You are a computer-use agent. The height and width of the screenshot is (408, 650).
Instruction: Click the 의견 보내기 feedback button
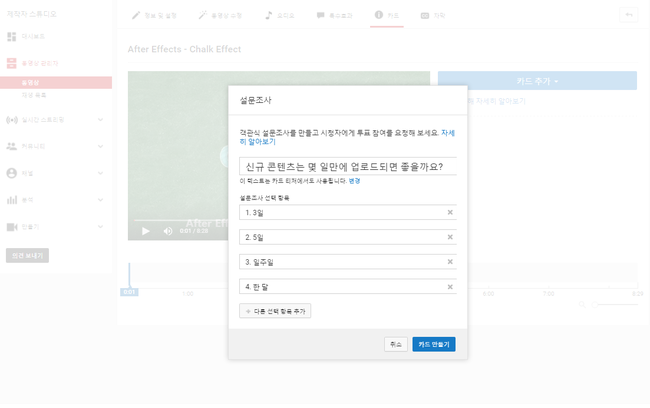27,255
